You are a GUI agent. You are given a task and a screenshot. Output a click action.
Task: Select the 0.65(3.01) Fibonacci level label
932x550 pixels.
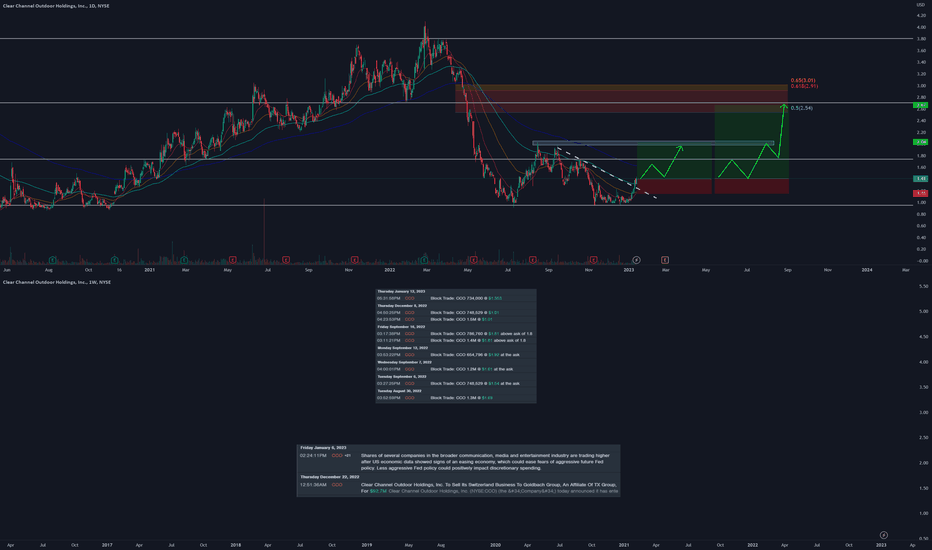click(803, 80)
